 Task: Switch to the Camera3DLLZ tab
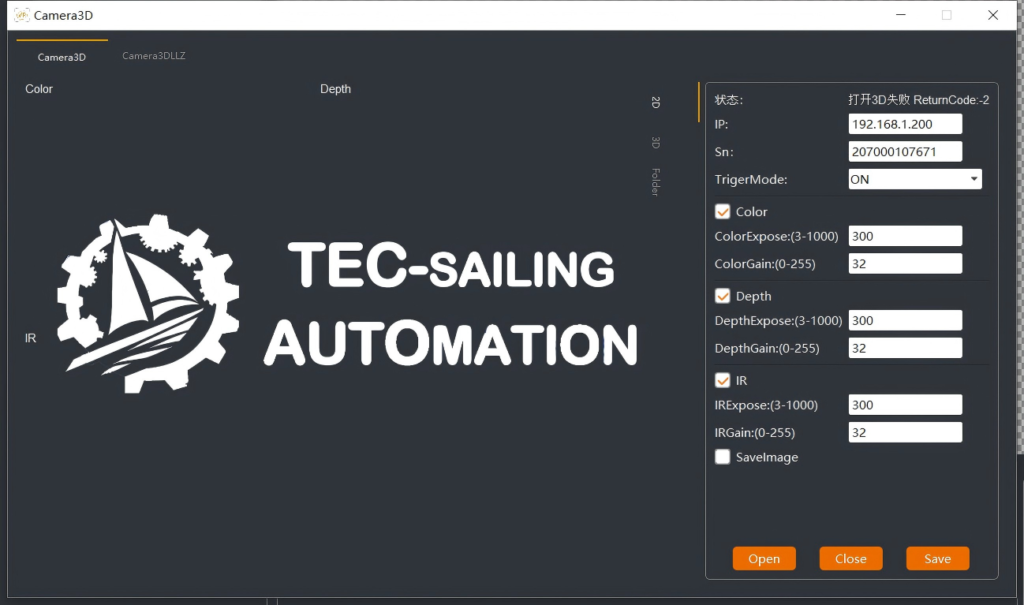click(x=154, y=56)
